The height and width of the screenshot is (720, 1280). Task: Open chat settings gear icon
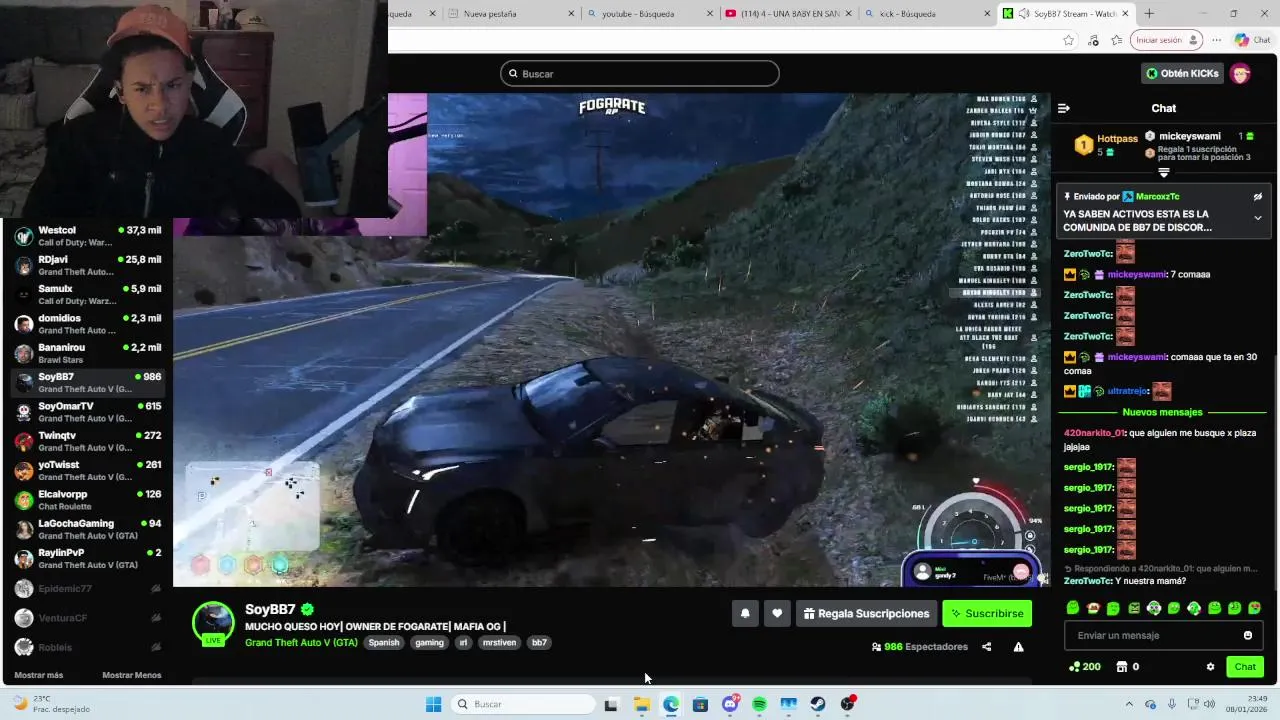[1210, 667]
